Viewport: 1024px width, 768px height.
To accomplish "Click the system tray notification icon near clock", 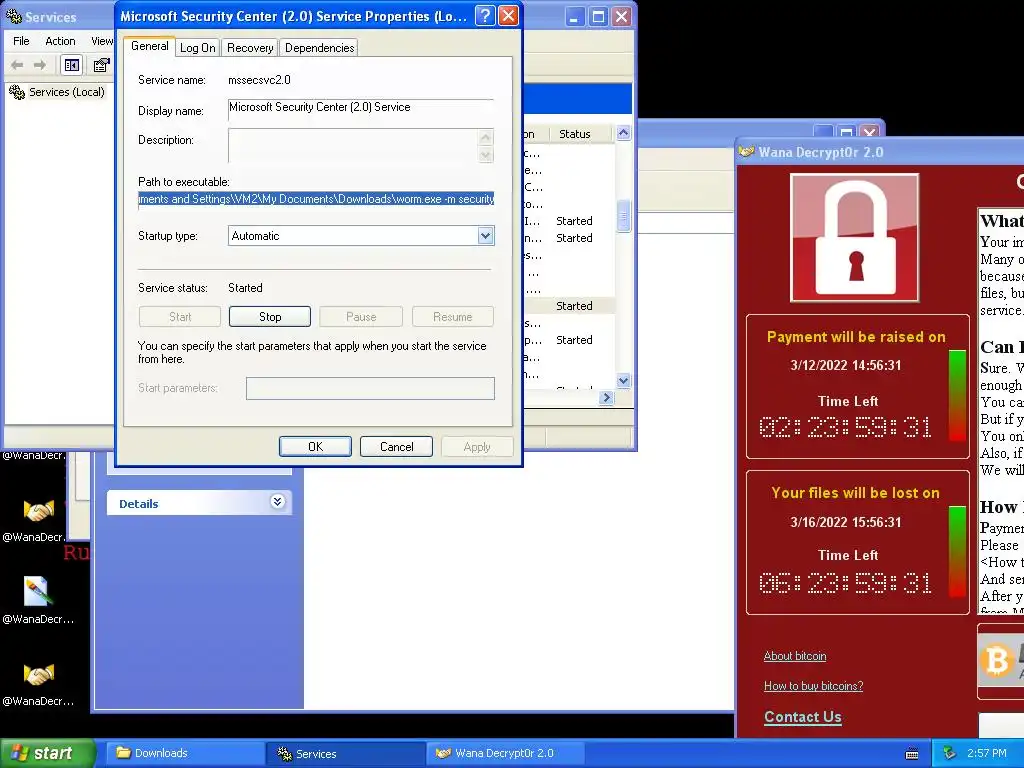I will pyautogui.click(x=950, y=753).
